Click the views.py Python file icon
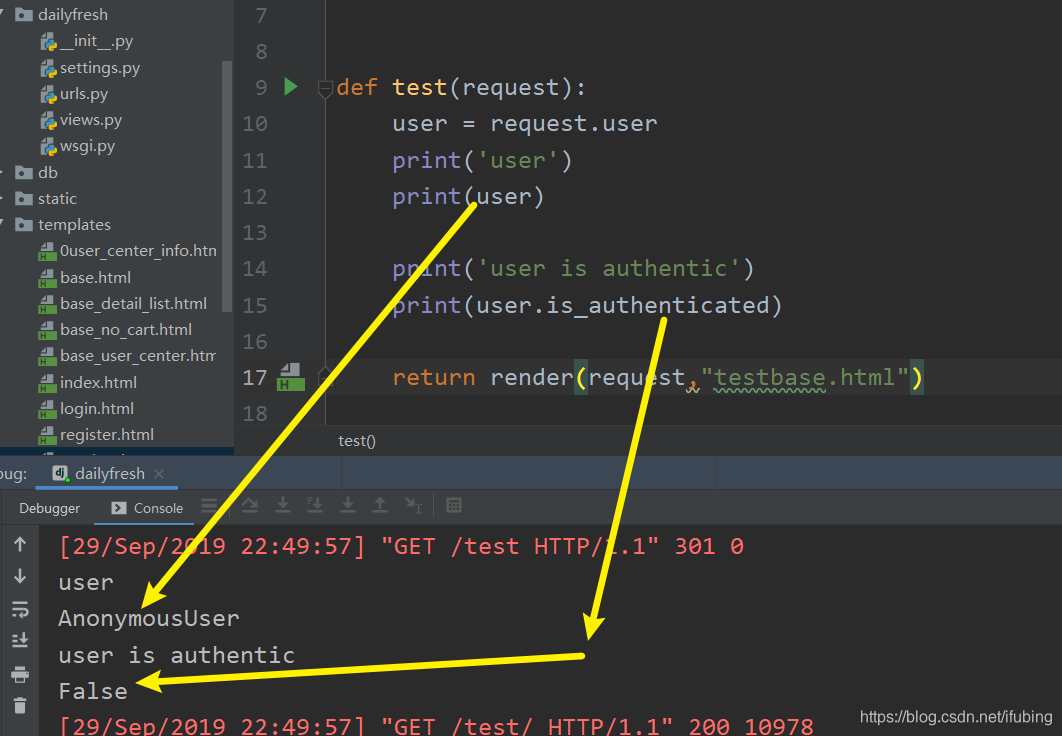The image size is (1062, 736). 48,121
